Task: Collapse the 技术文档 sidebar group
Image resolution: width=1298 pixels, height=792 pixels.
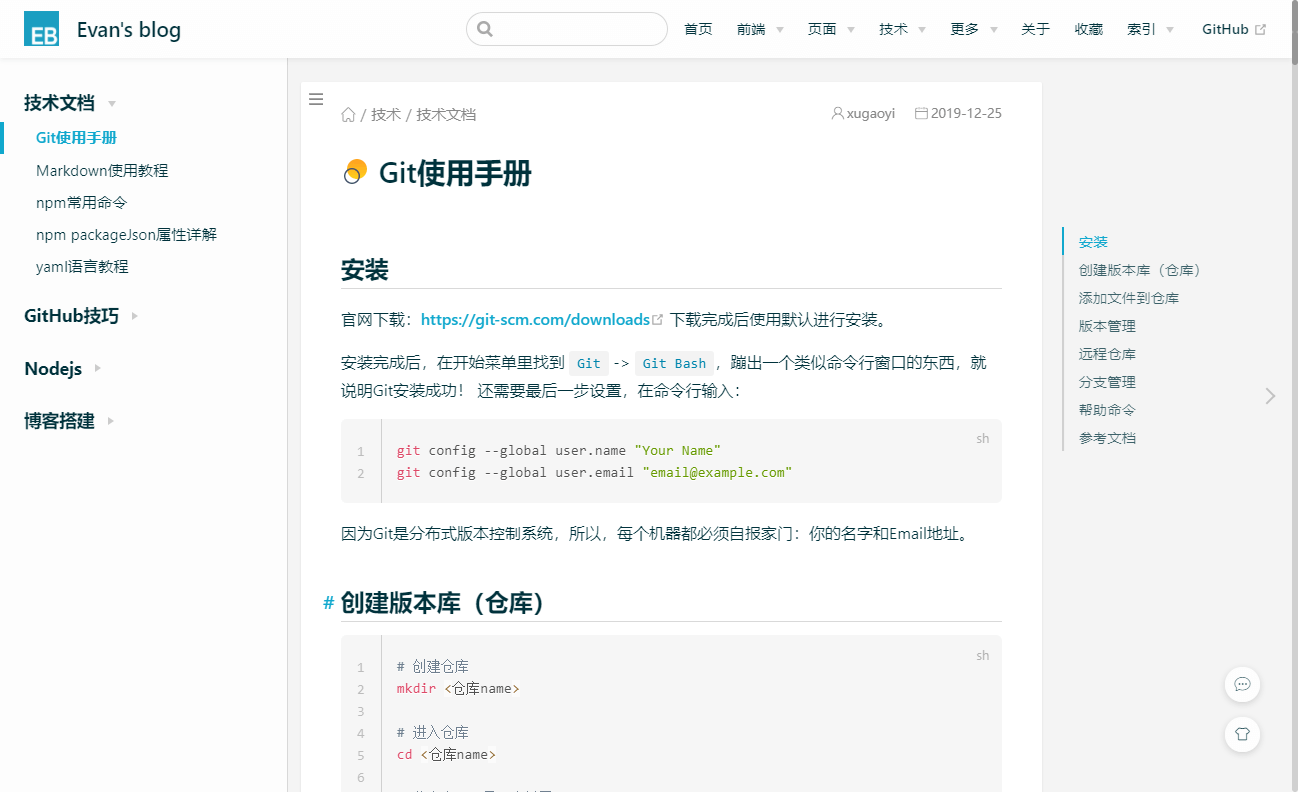Action: [70, 102]
